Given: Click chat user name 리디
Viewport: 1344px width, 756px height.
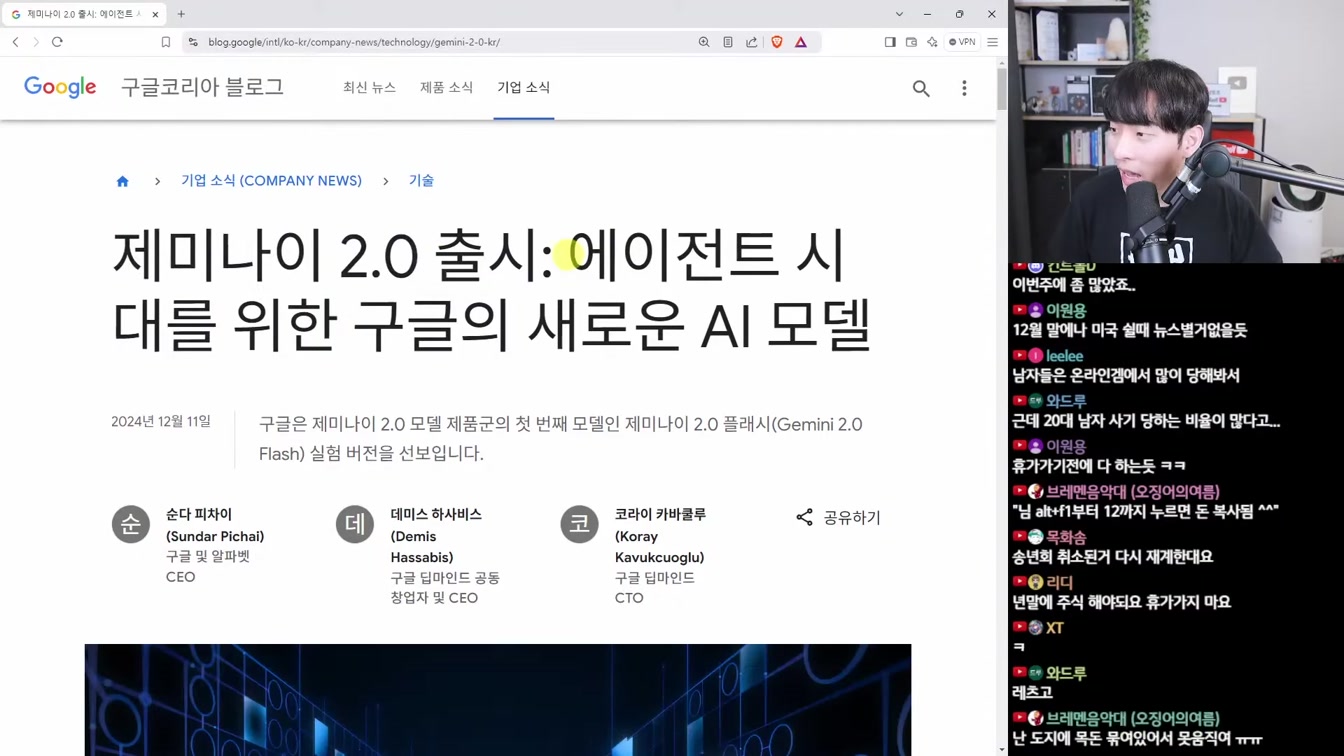Looking at the screenshot, I should pyautogui.click(x=1060, y=582).
